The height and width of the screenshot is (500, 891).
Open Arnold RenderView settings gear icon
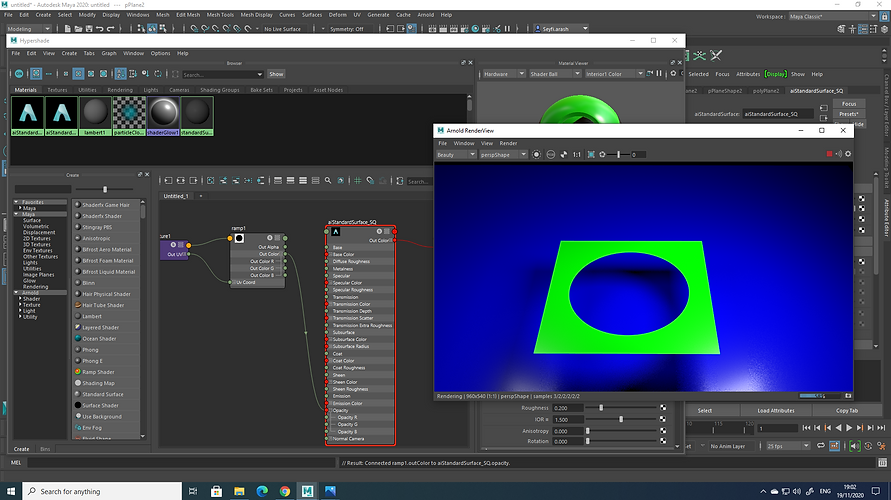[848, 154]
